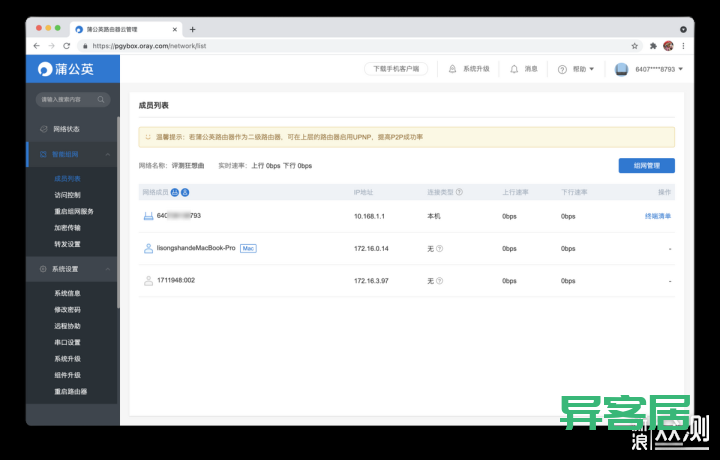Screen dimensions: 720x460
Task: Click the Mac tag next to lisongshandeMacBook-Pro
Action: (x=248, y=248)
